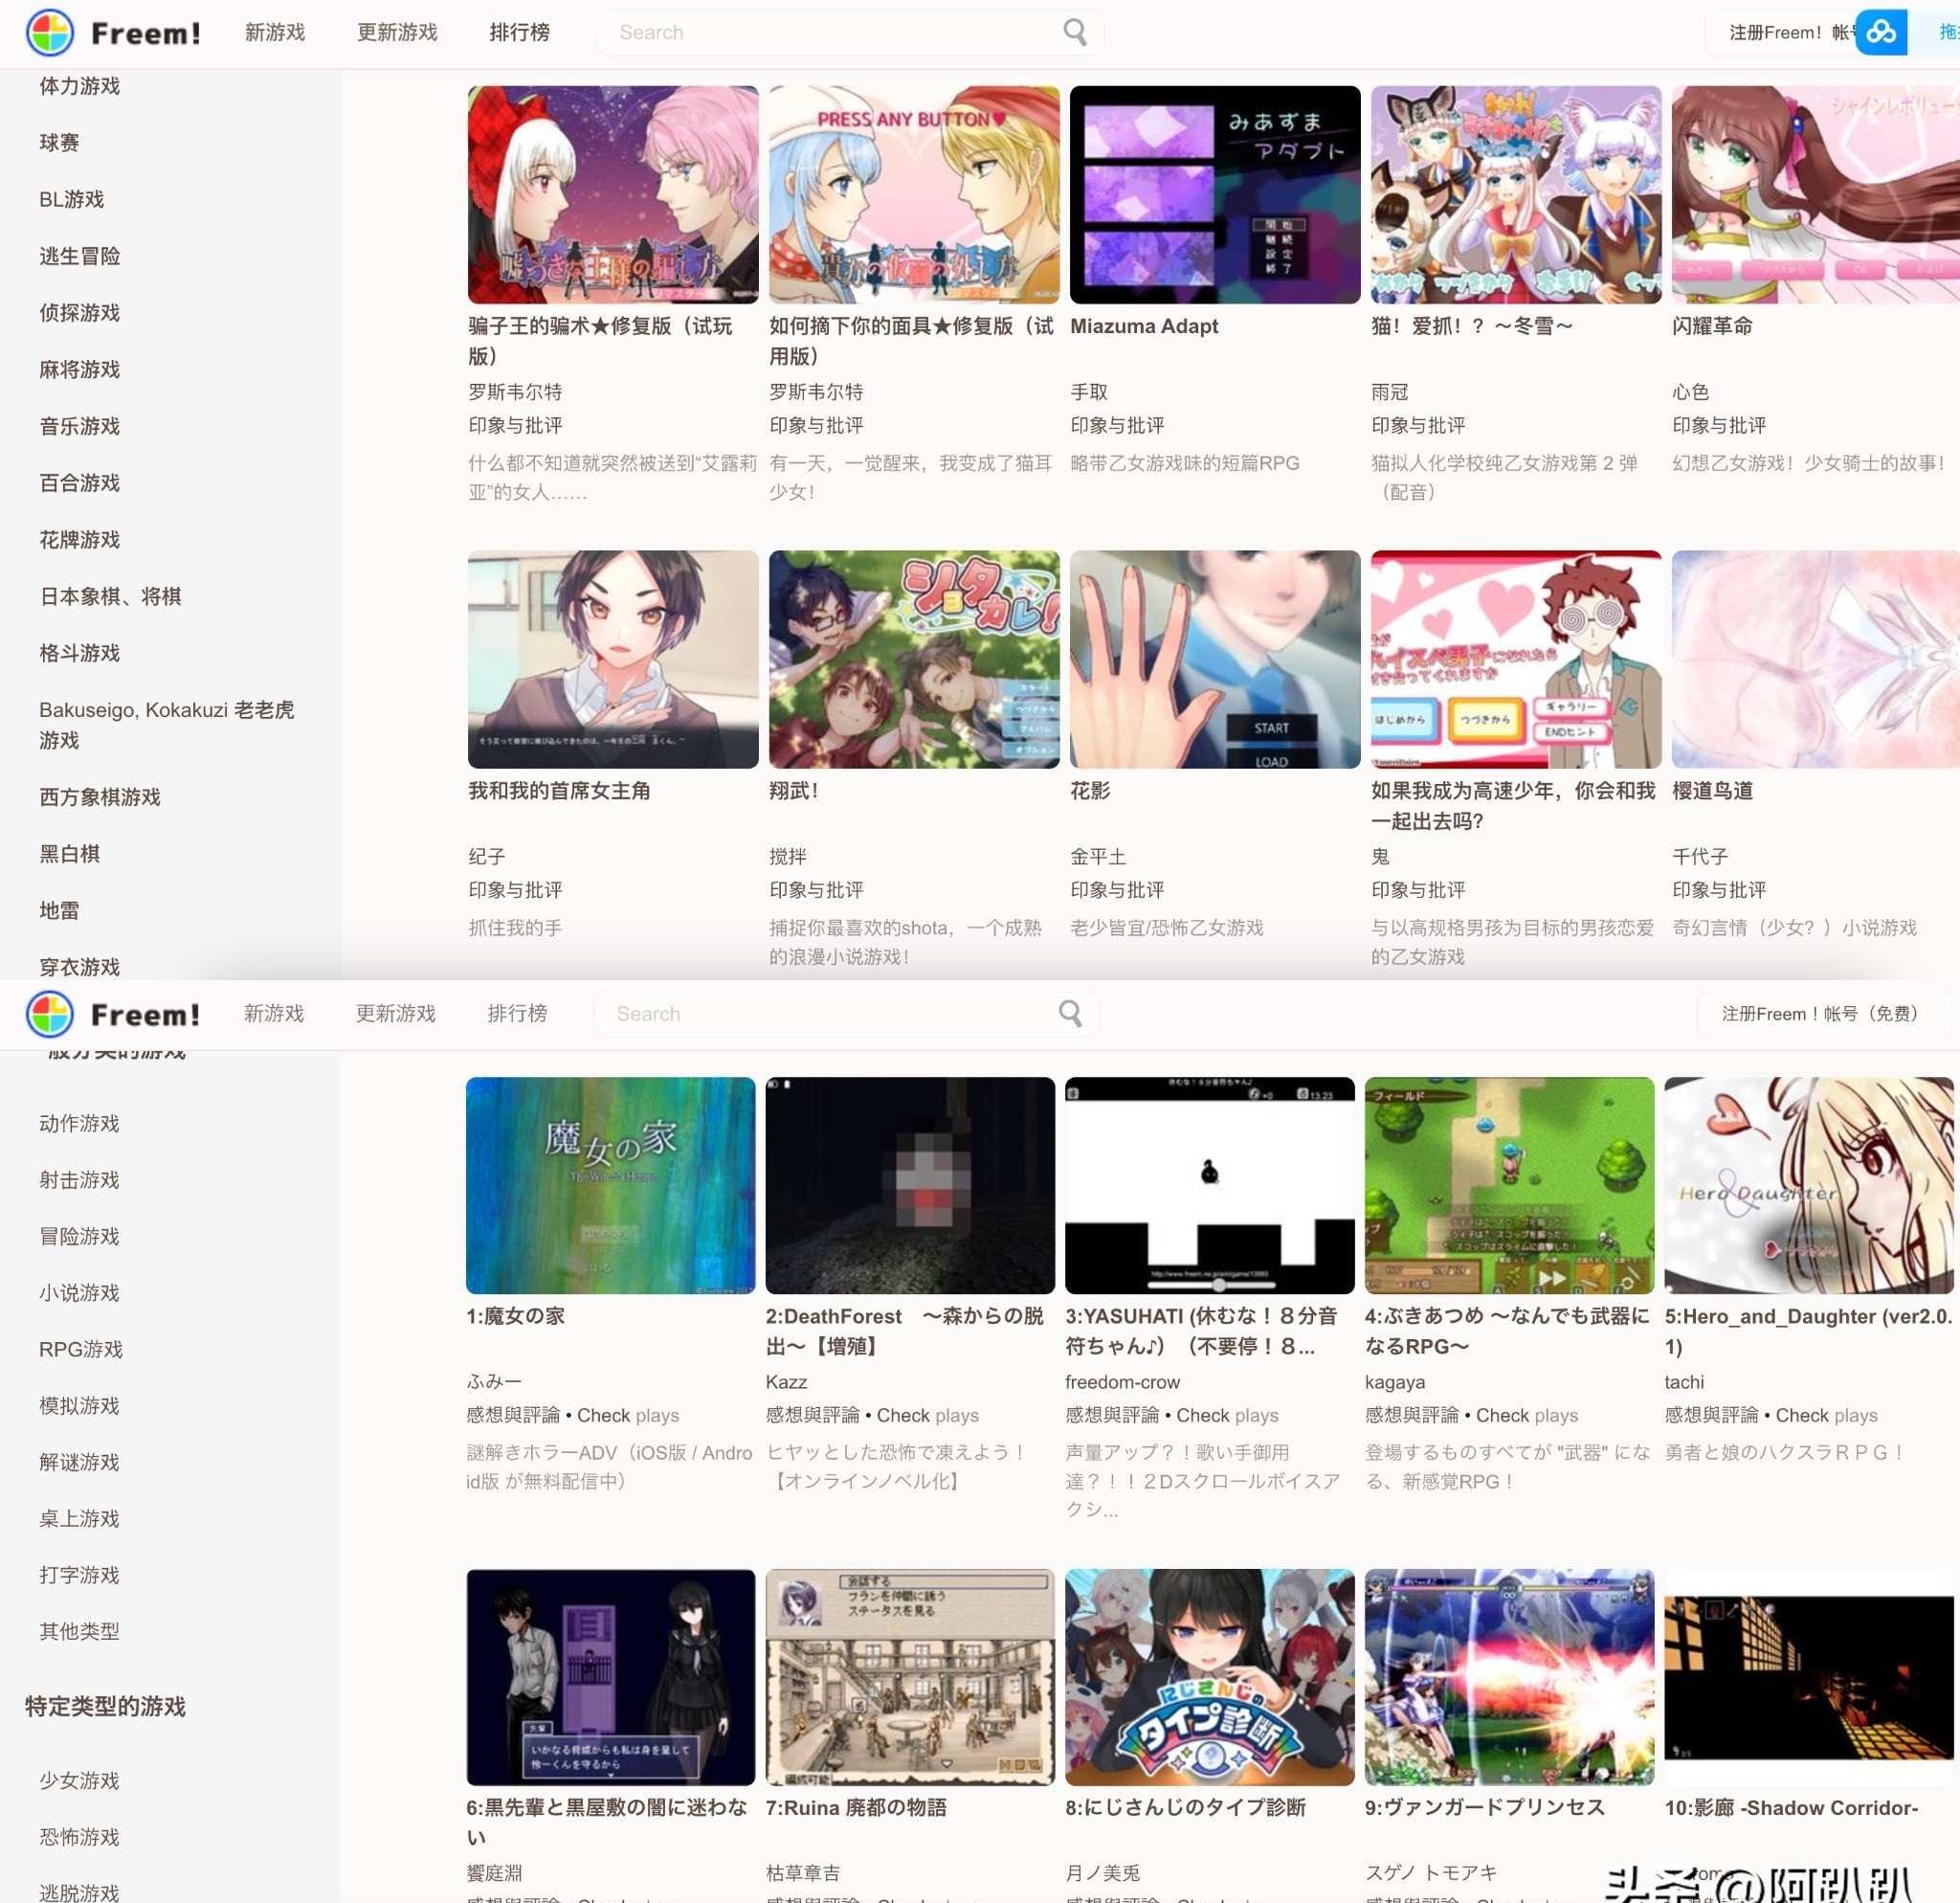
Task: Click 樱道鸟道 game title
Action: [x=1712, y=791]
